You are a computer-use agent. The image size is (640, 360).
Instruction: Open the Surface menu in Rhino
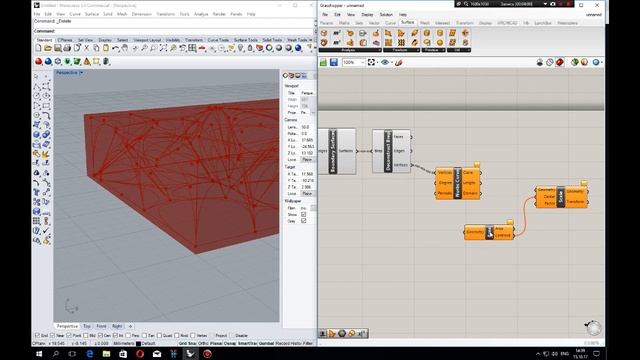click(x=92, y=14)
